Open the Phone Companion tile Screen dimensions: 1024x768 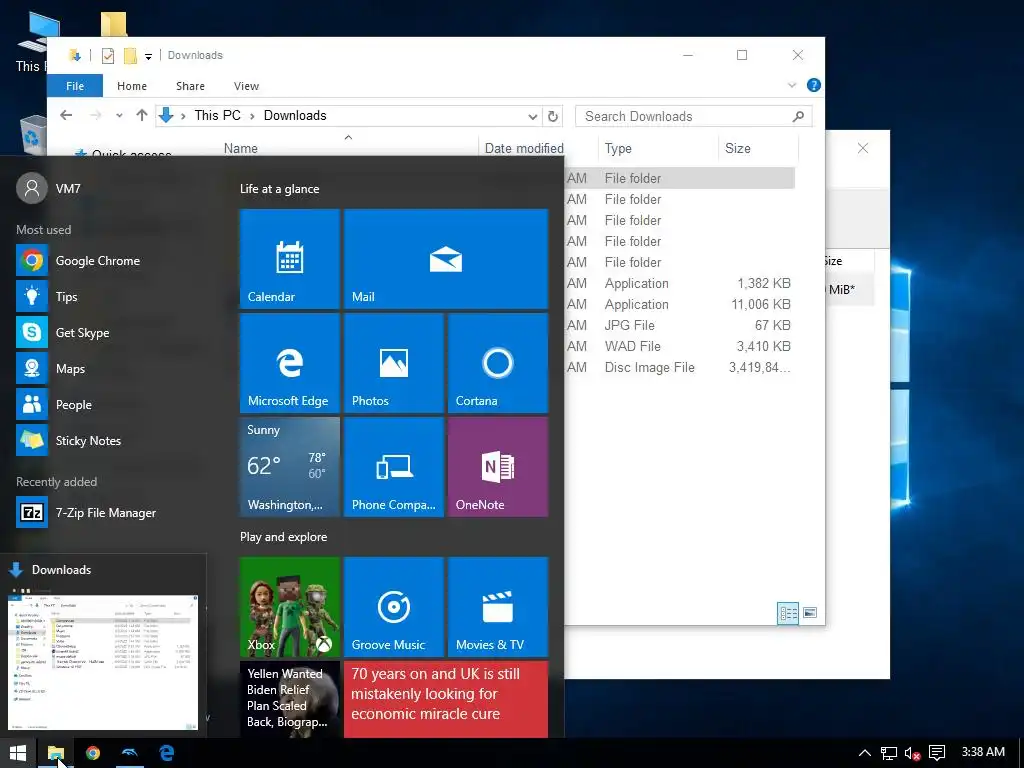(x=394, y=467)
